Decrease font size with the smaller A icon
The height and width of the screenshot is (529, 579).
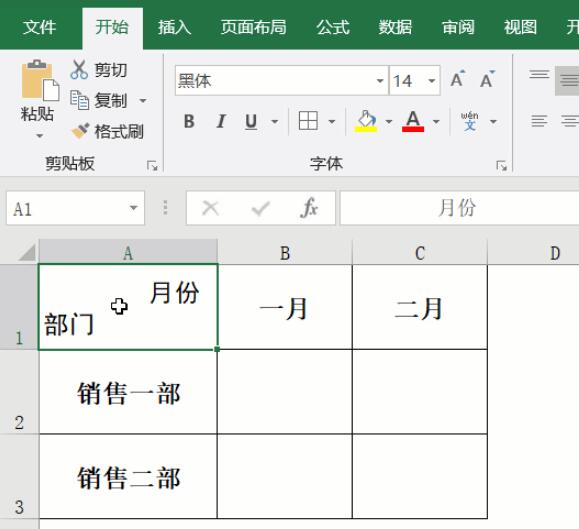click(x=487, y=79)
